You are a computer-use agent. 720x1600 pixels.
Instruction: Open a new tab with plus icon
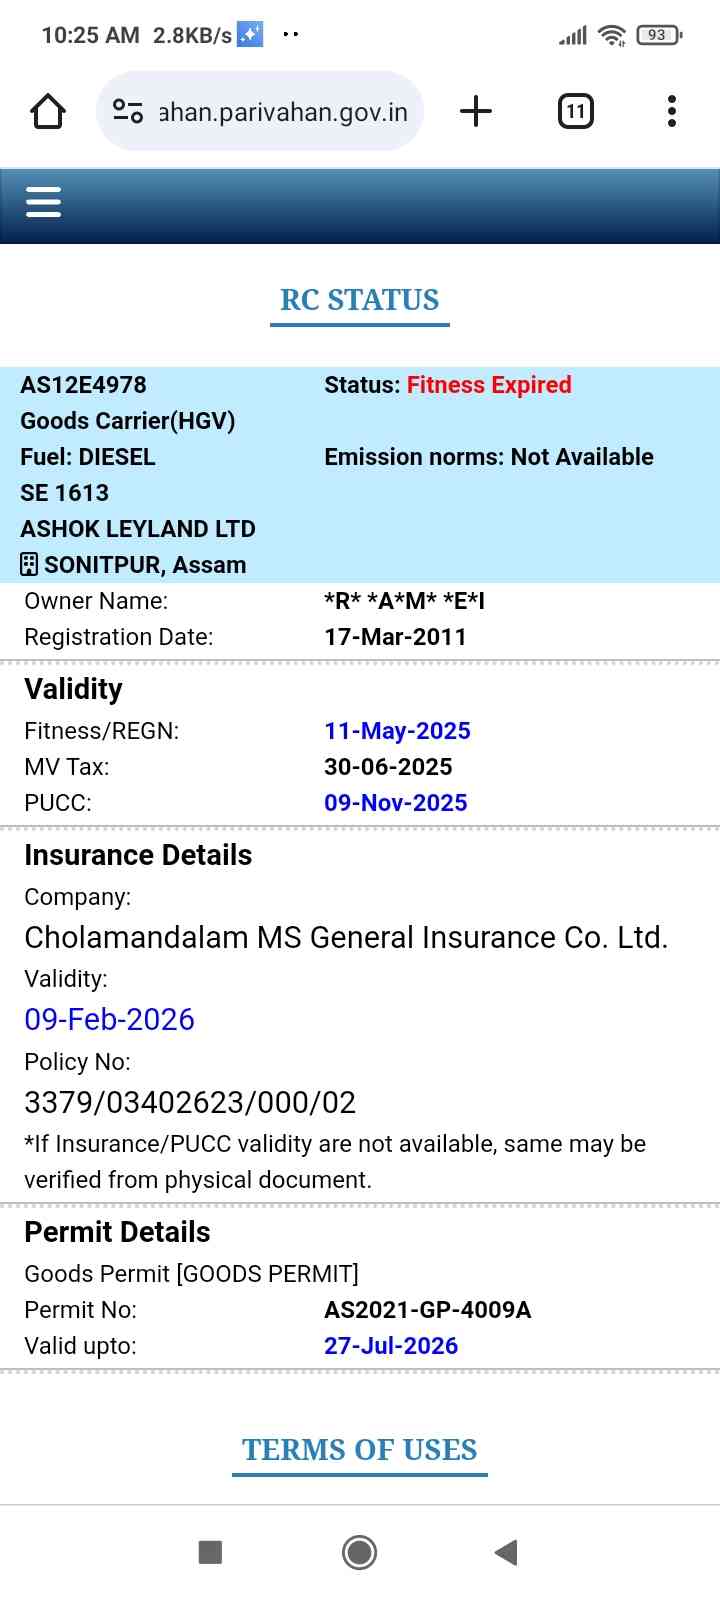[x=476, y=111]
